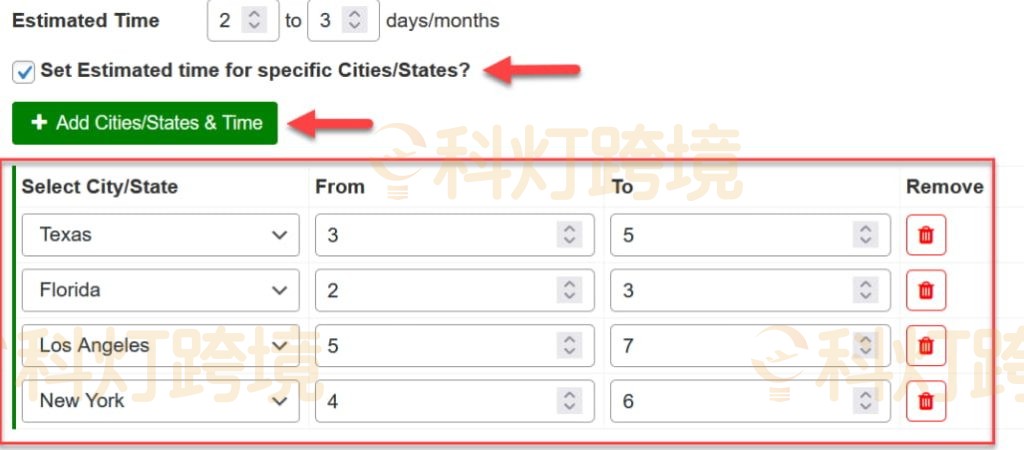The width and height of the screenshot is (1024, 450).
Task: Click the Estimated Time maximum stepper showing 3
Action: [x=354, y=20]
